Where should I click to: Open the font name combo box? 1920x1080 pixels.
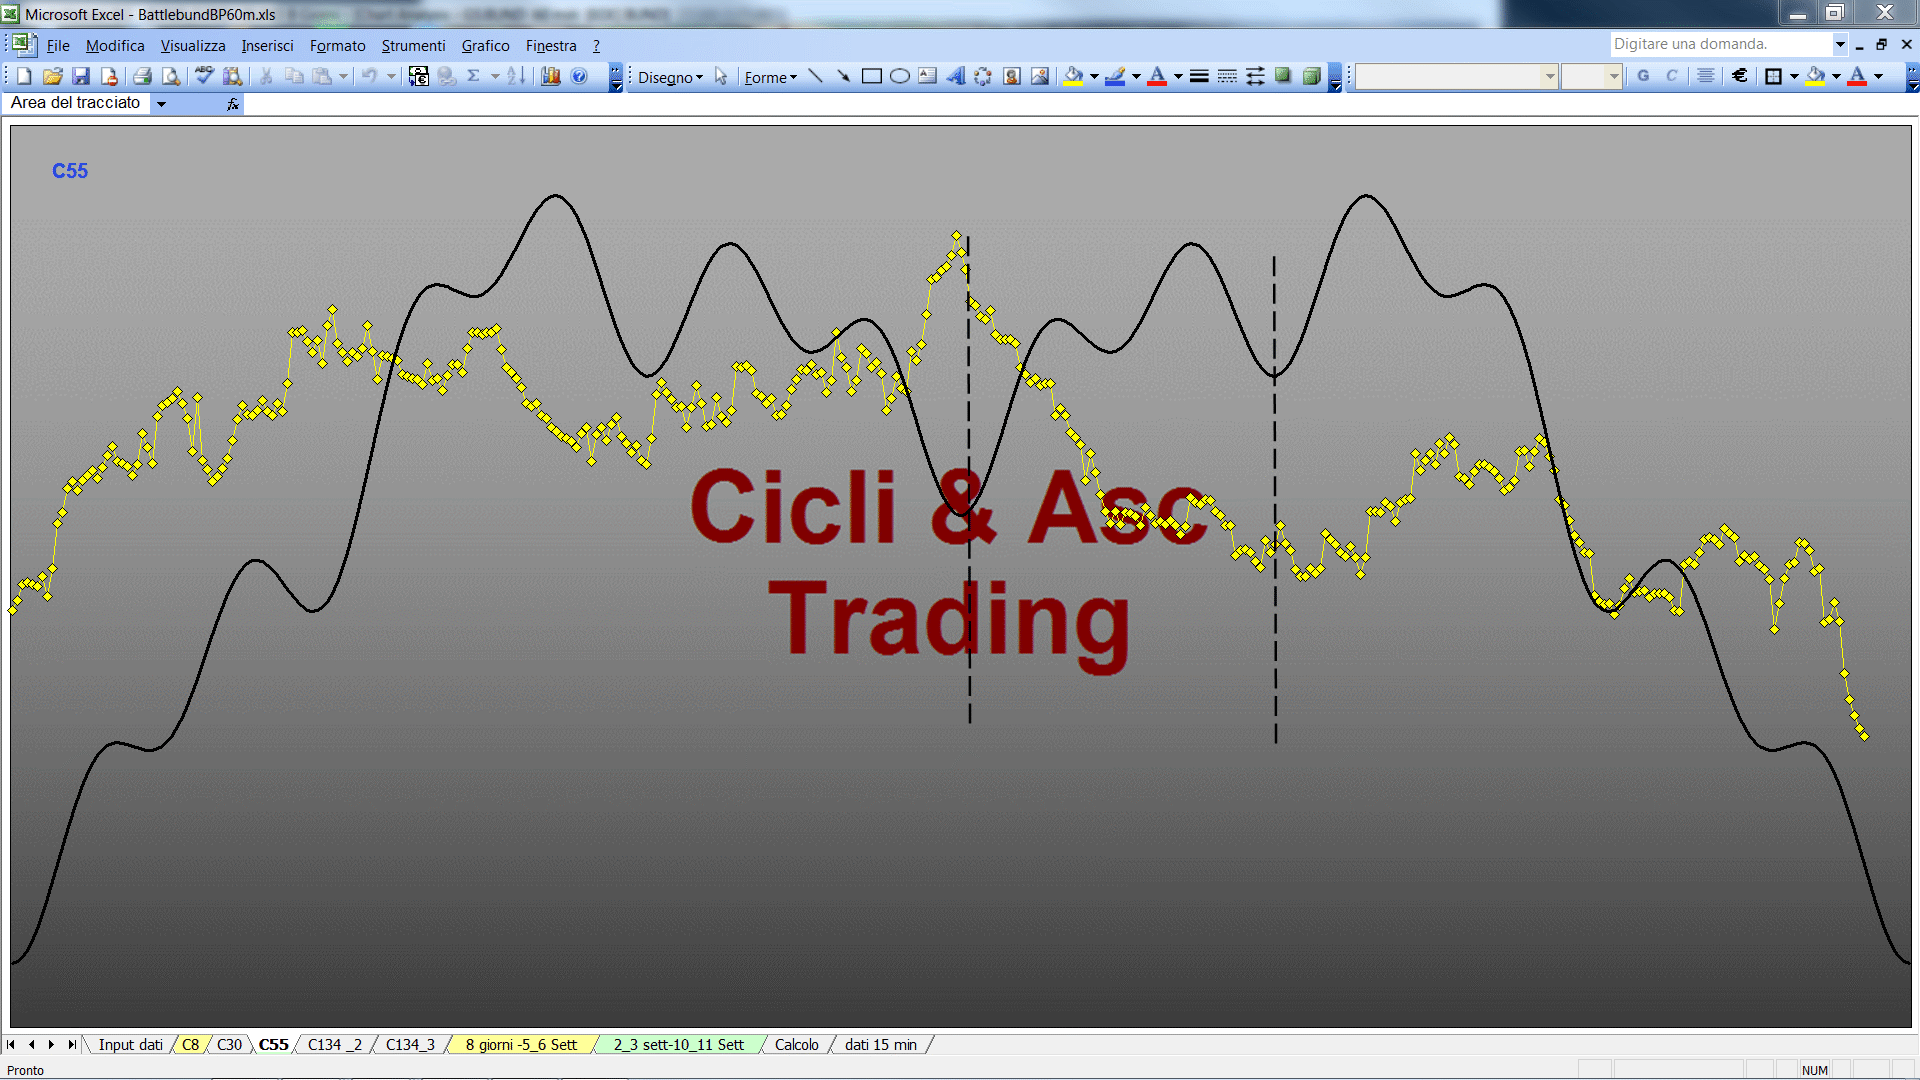coord(1457,76)
